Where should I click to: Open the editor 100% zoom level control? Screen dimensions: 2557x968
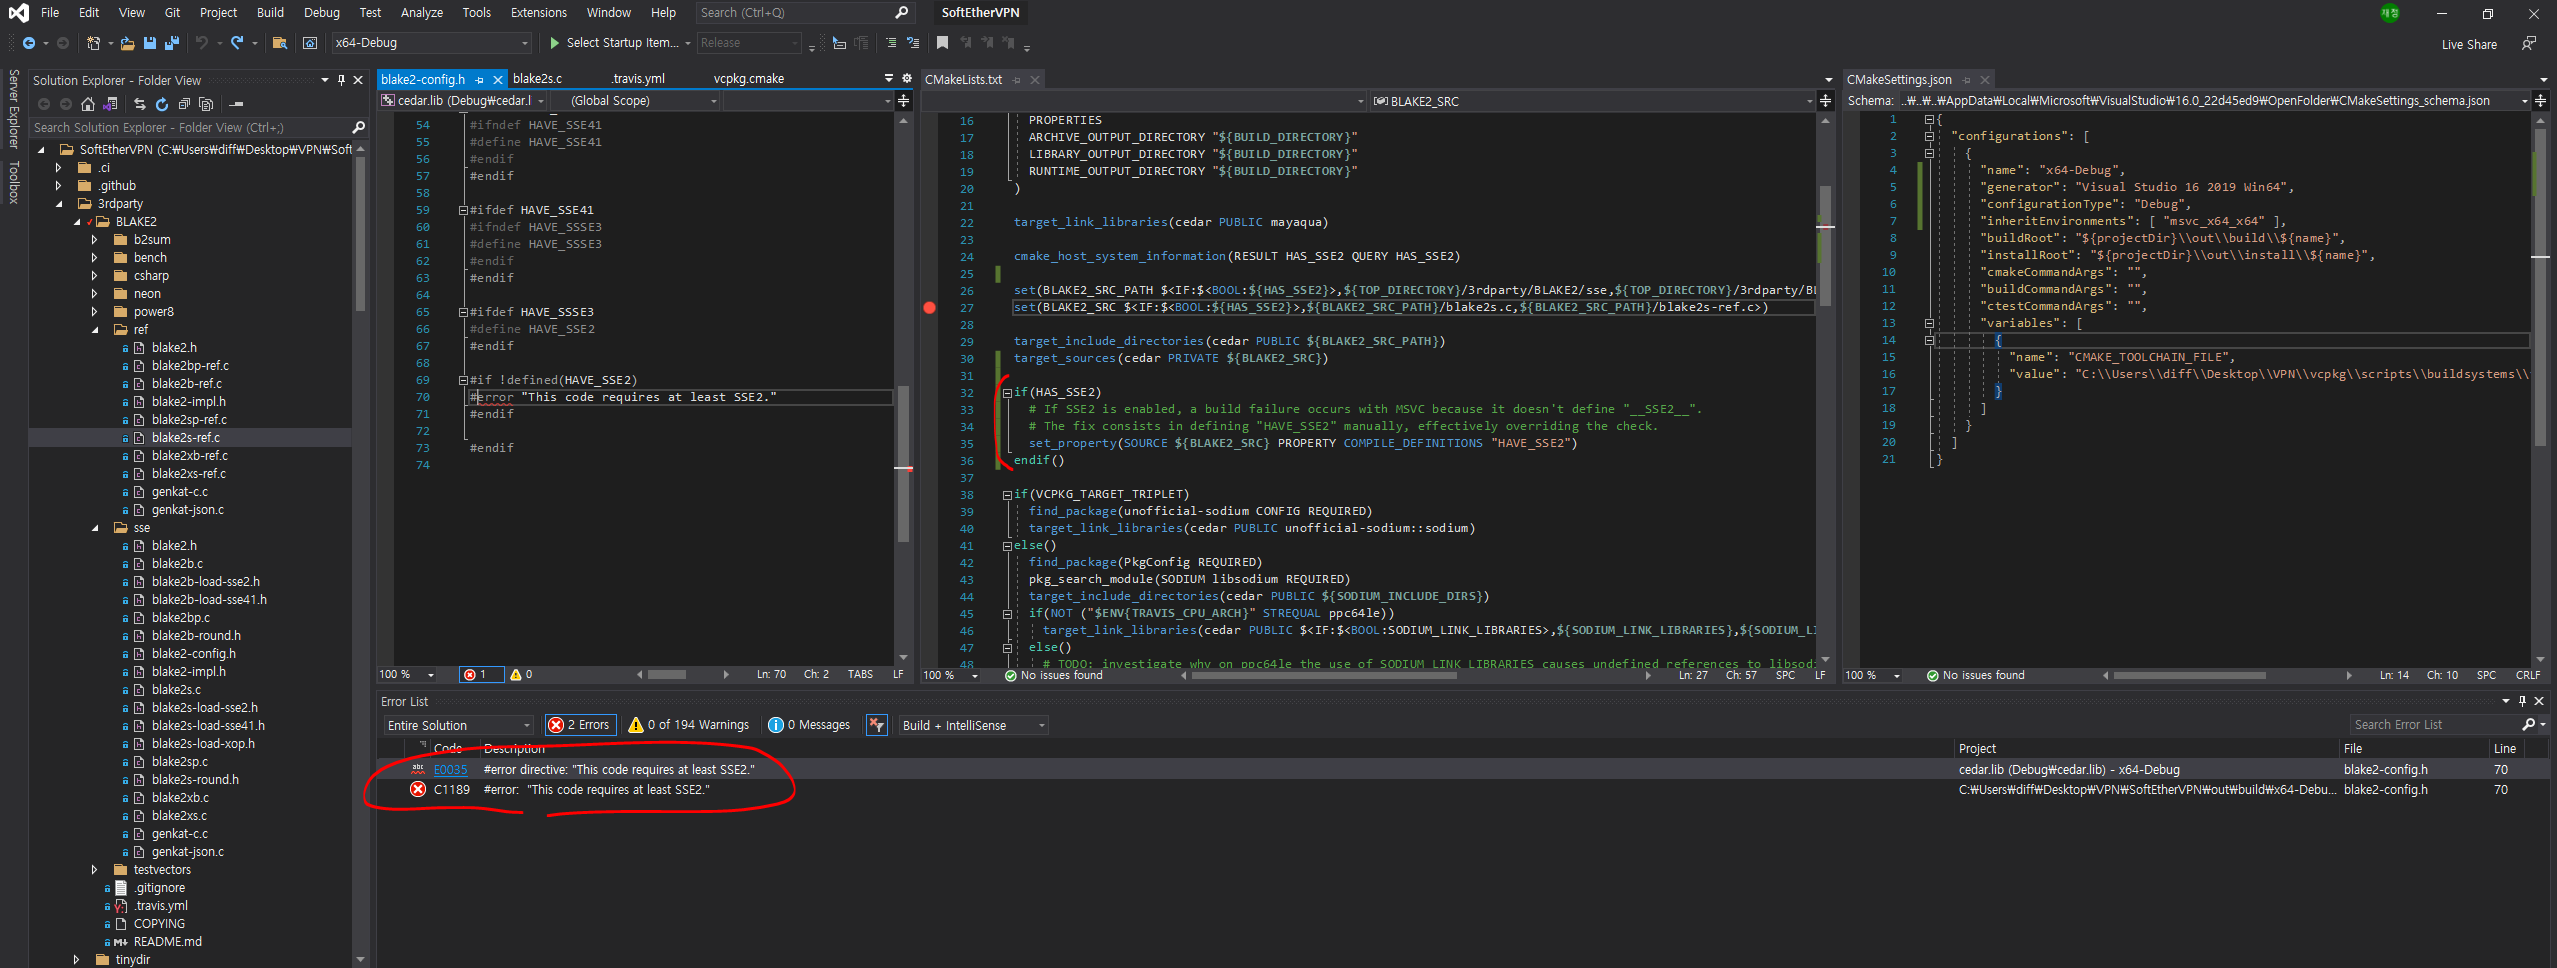point(405,674)
